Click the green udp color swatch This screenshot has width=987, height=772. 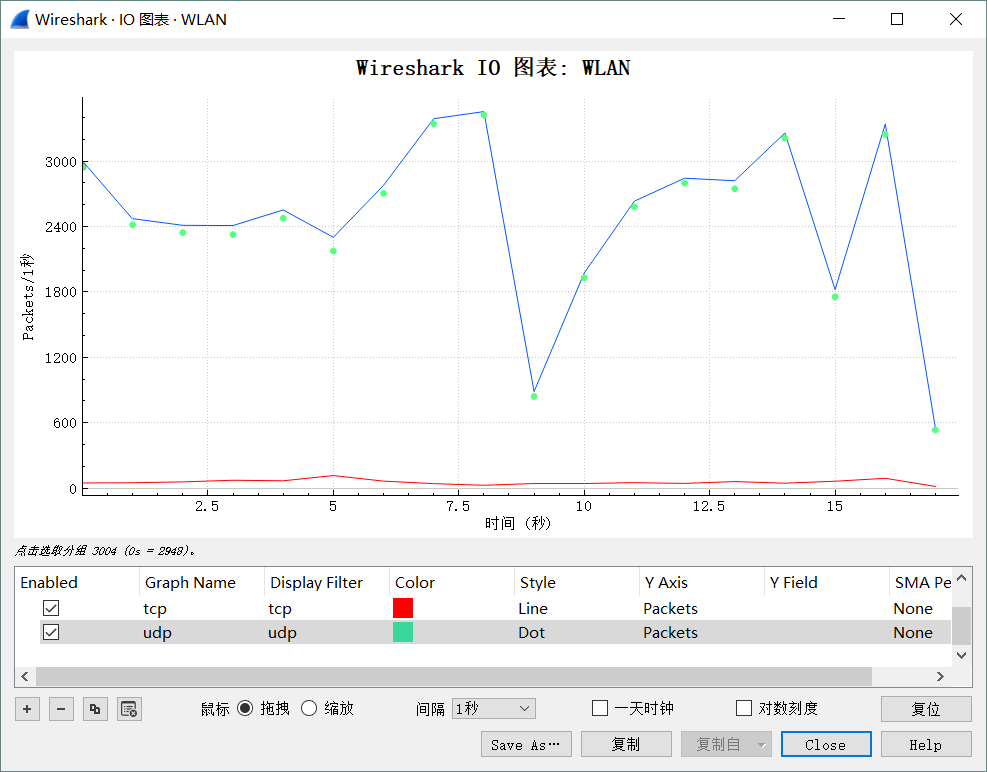(x=403, y=632)
